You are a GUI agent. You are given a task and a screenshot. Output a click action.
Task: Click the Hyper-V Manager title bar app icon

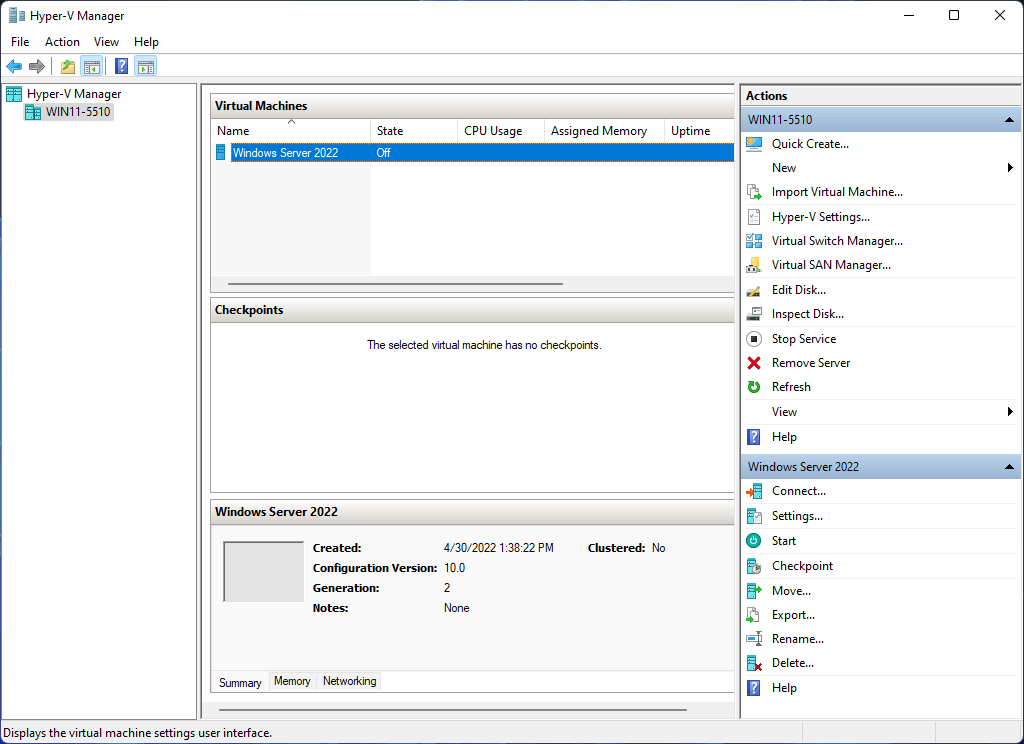click(x=16, y=15)
